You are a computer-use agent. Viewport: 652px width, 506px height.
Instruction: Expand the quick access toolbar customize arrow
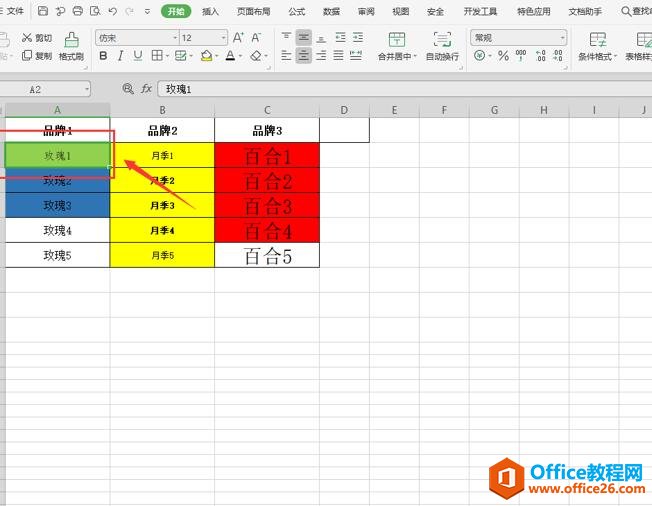[x=147, y=12]
